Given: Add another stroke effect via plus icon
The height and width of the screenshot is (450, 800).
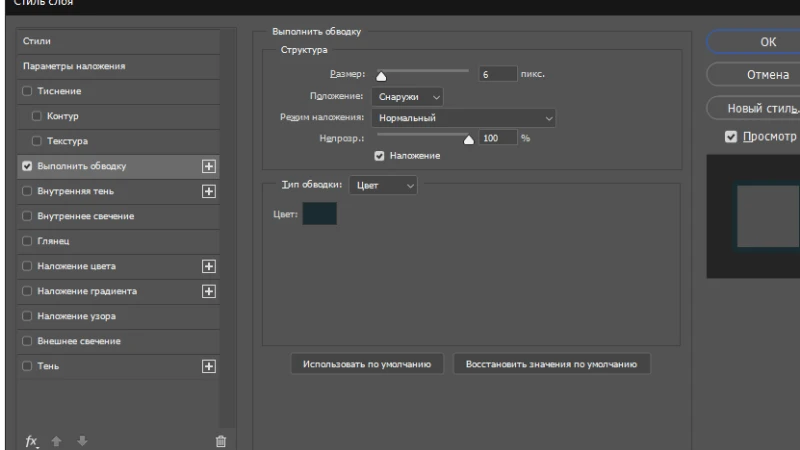Looking at the screenshot, I should (209, 166).
